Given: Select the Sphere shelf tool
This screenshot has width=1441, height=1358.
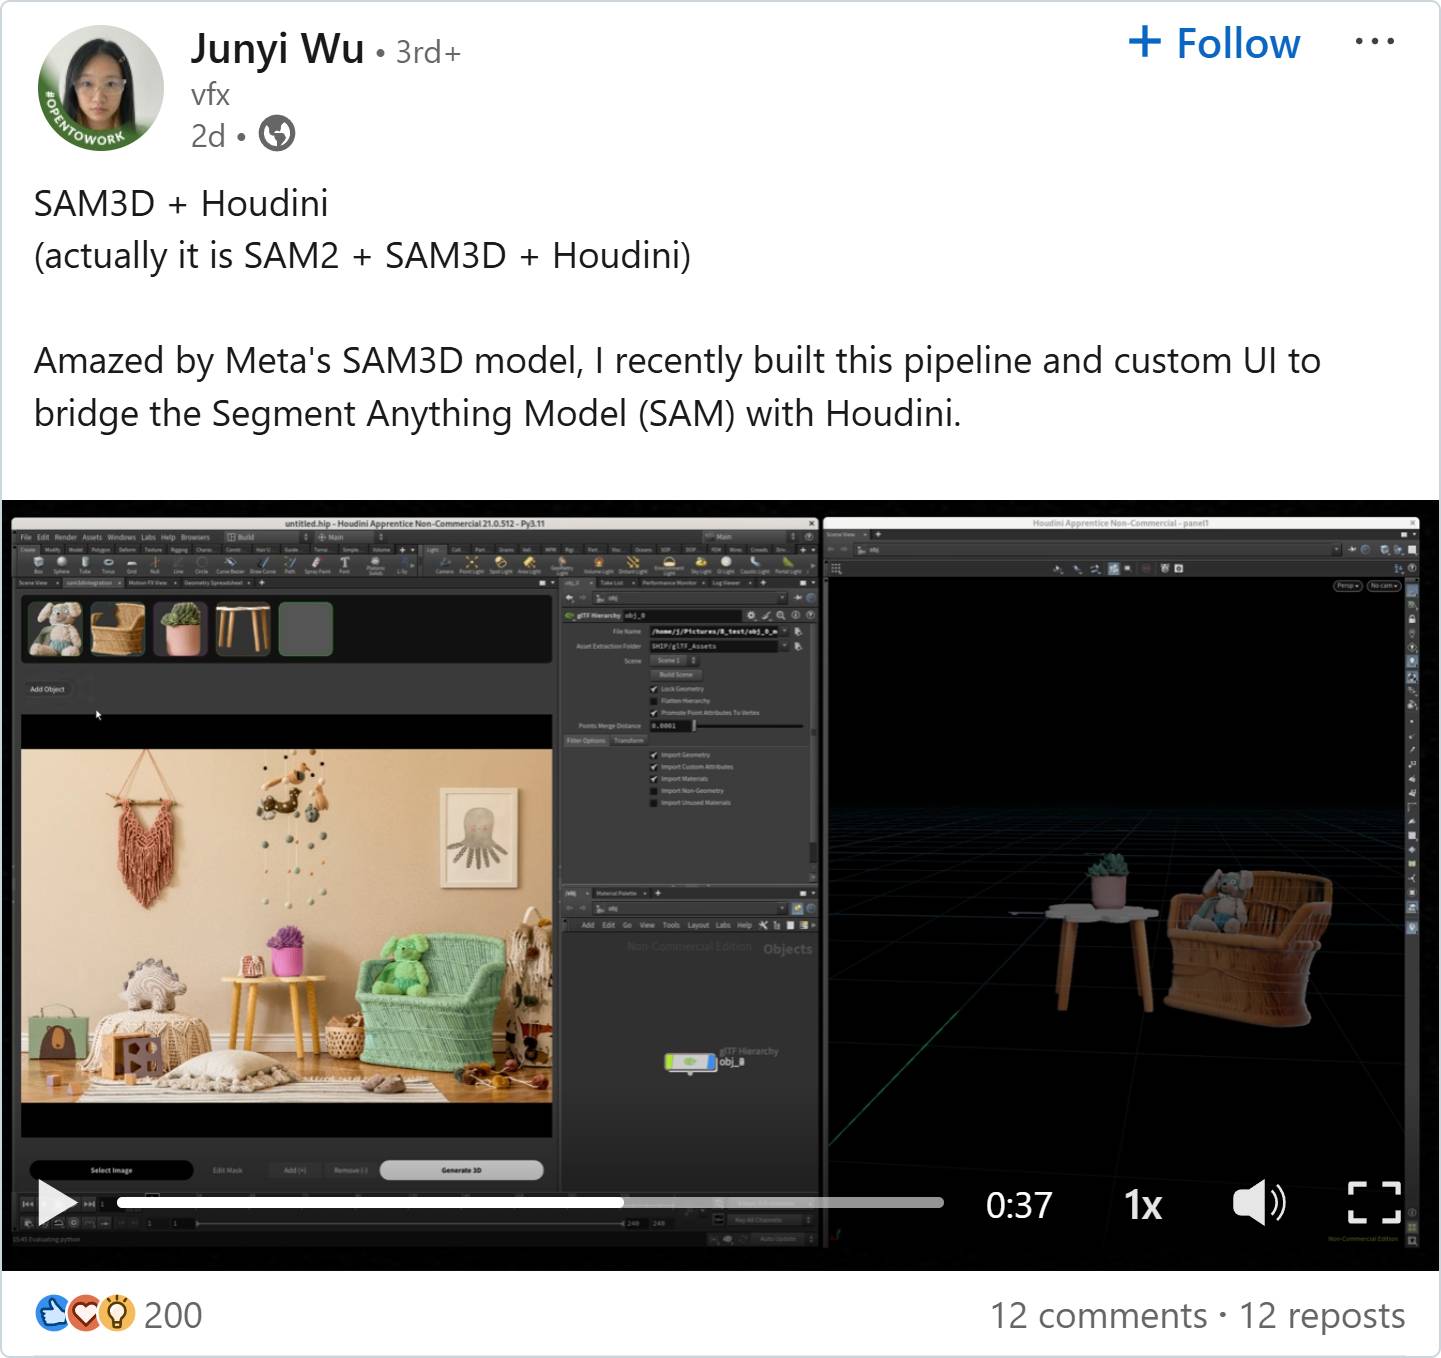Looking at the screenshot, I should pyautogui.click(x=61, y=565).
